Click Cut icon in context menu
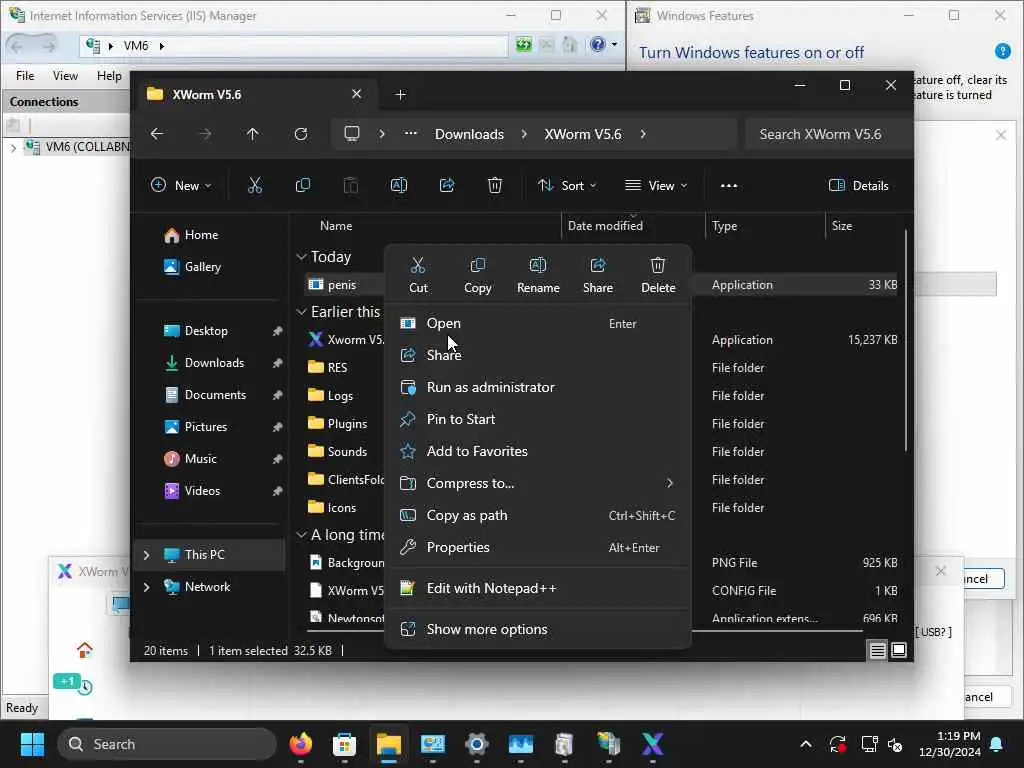The image size is (1024, 768). [x=418, y=275]
